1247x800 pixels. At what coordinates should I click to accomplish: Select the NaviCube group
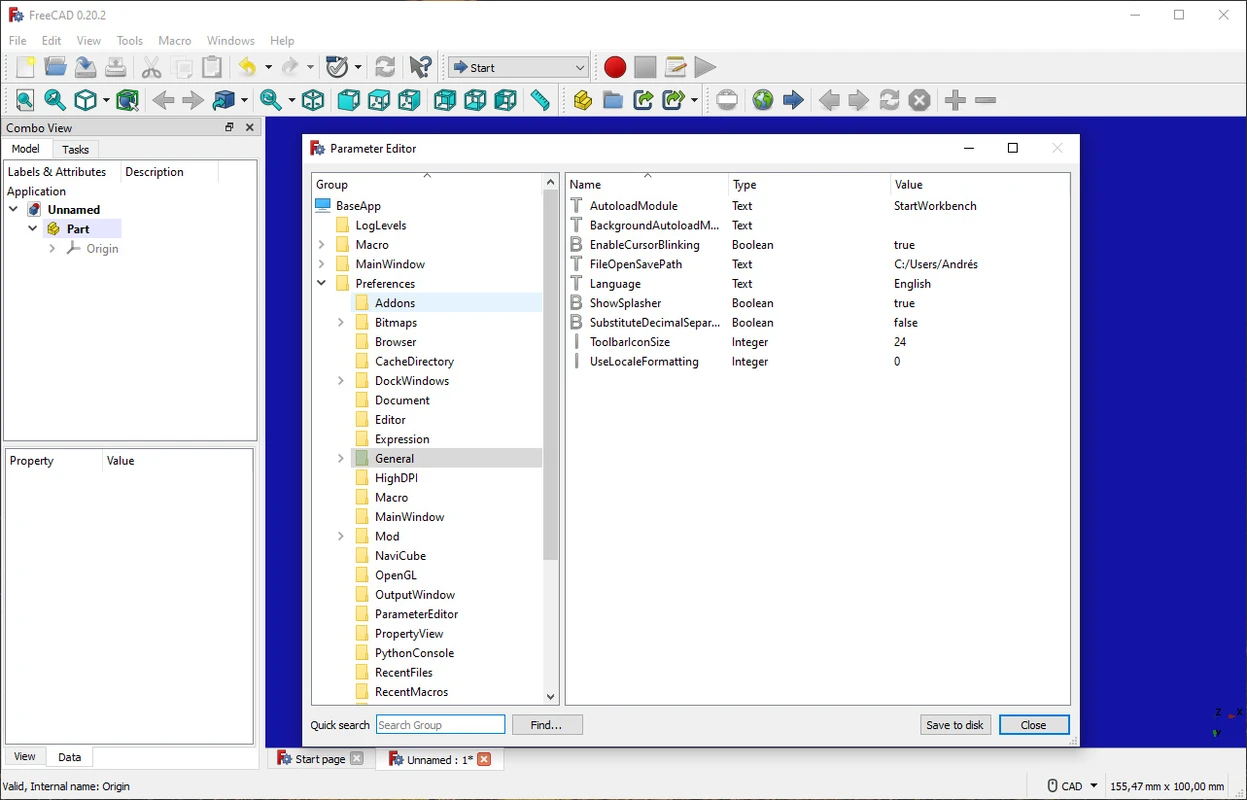[x=400, y=556]
